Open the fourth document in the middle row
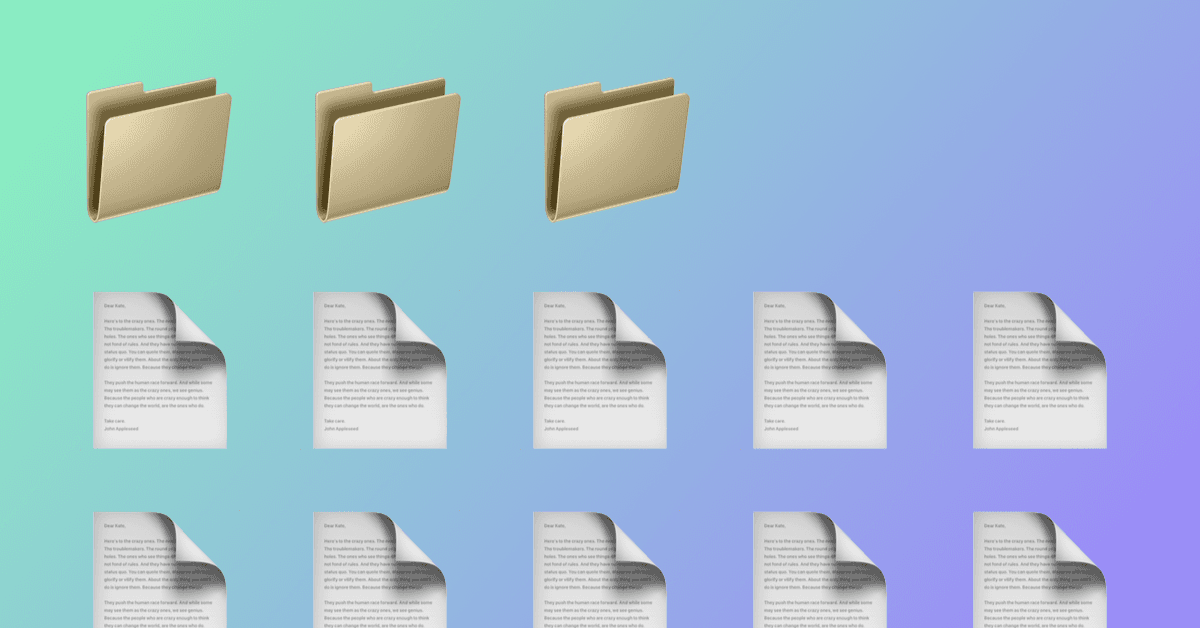The width and height of the screenshot is (1200, 628). click(x=819, y=371)
